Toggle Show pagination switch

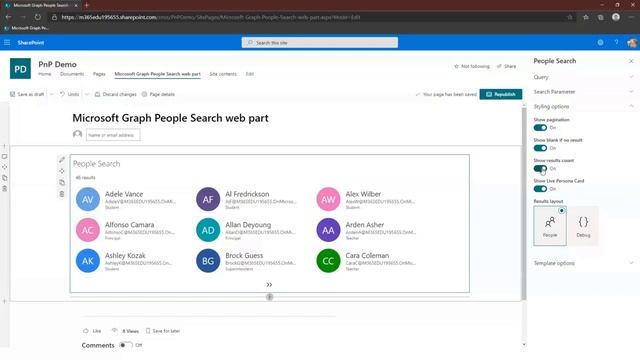pyautogui.click(x=540, y=128)
